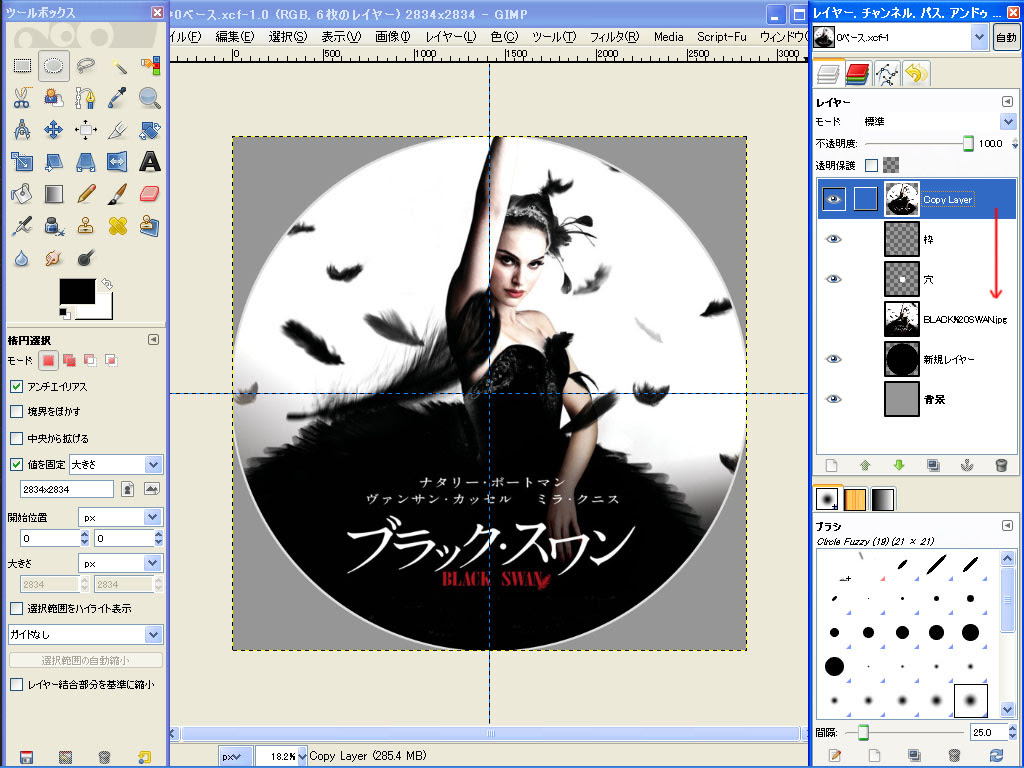Enable 選択範囲をハイライト表示 checkbox
The image size is (1024, 768).
click(x=17, y=609)
